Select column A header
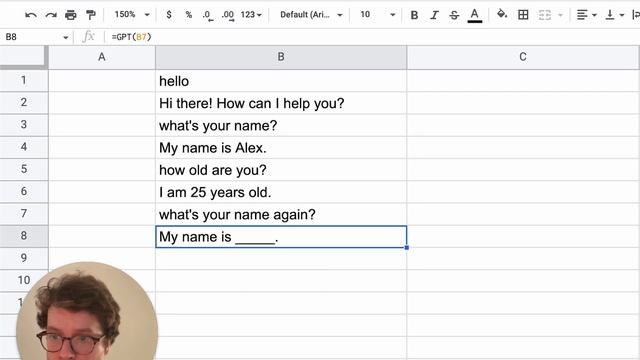This screenshot has width=640, height=360. click(102, 57)
